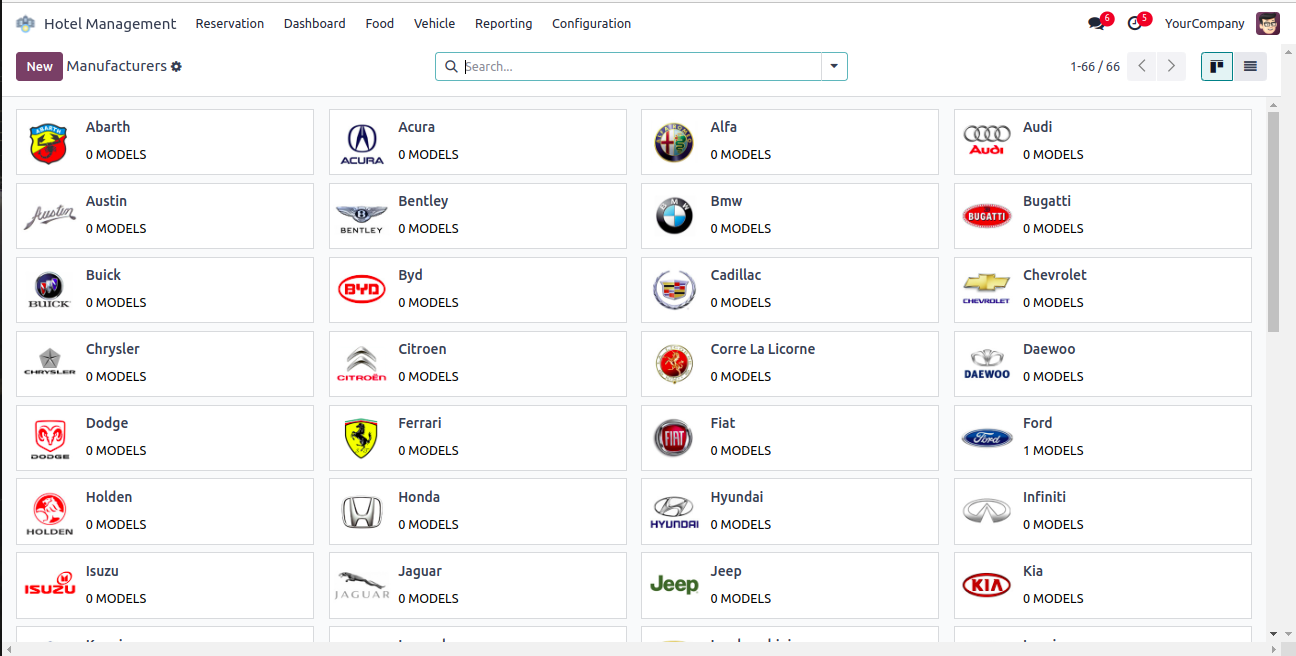This screenshot has width=1296, height=656.
Task: Go to the next page arrow
Action: point(1171,67)
